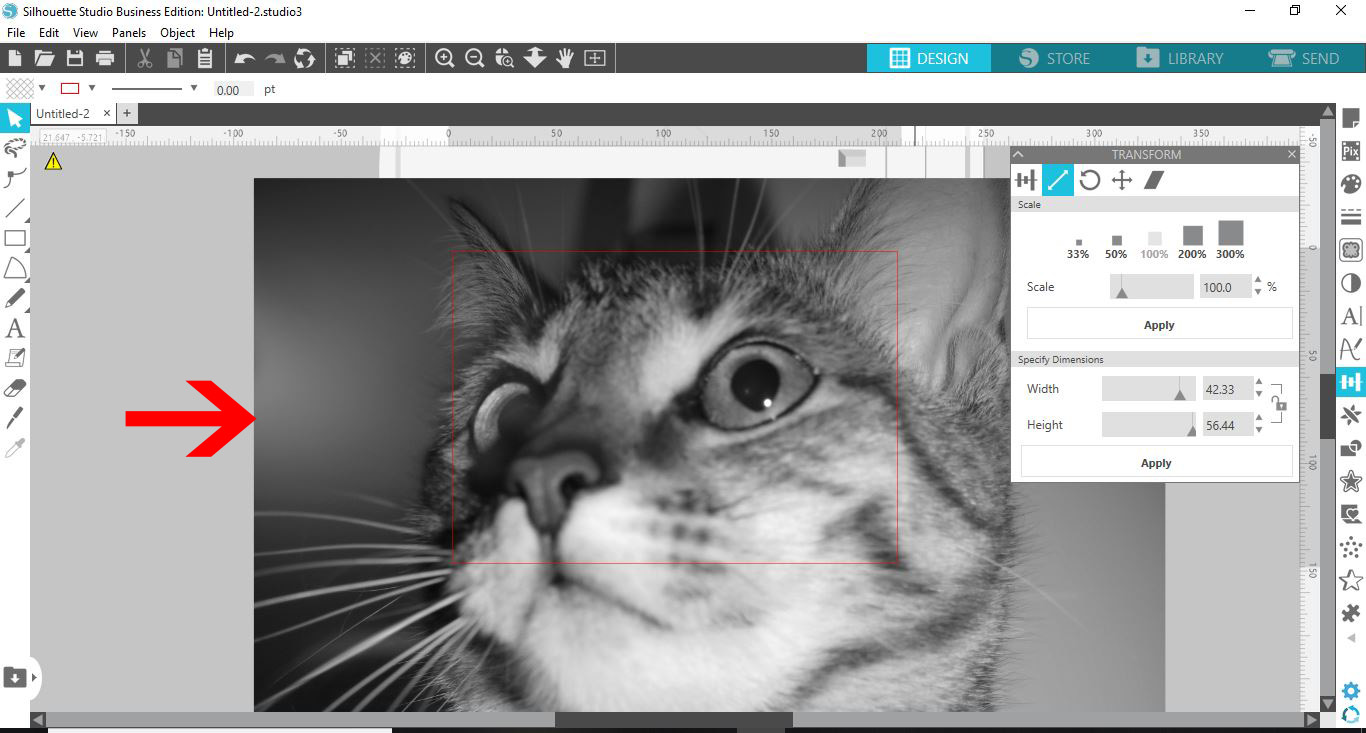Screen dimensions: 1366x733
Task: Click Apply under Specify Dimensions
Action: [1156, 463]
